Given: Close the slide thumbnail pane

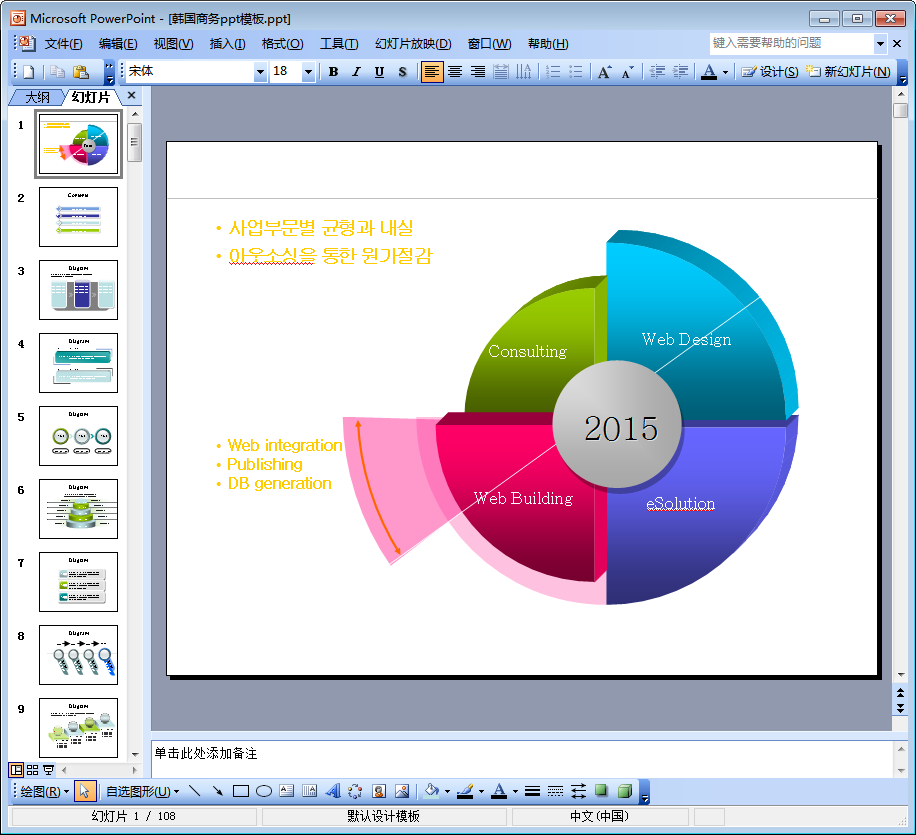Looking at the screenshot, I should click(131, 95).
